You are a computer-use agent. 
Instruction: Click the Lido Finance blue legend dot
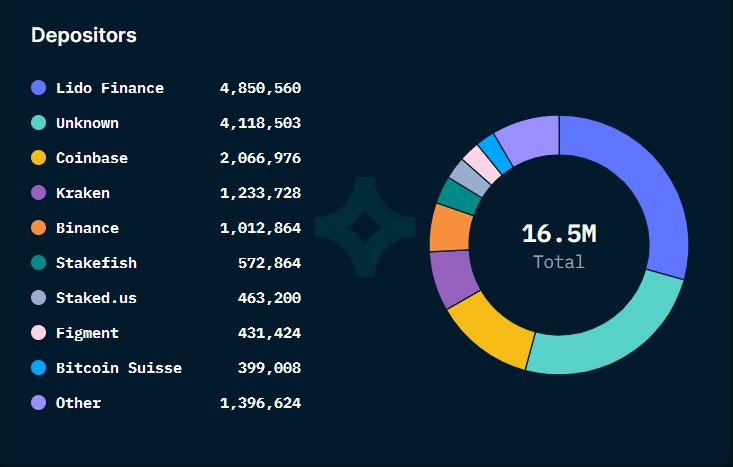[x=38, y=87]
